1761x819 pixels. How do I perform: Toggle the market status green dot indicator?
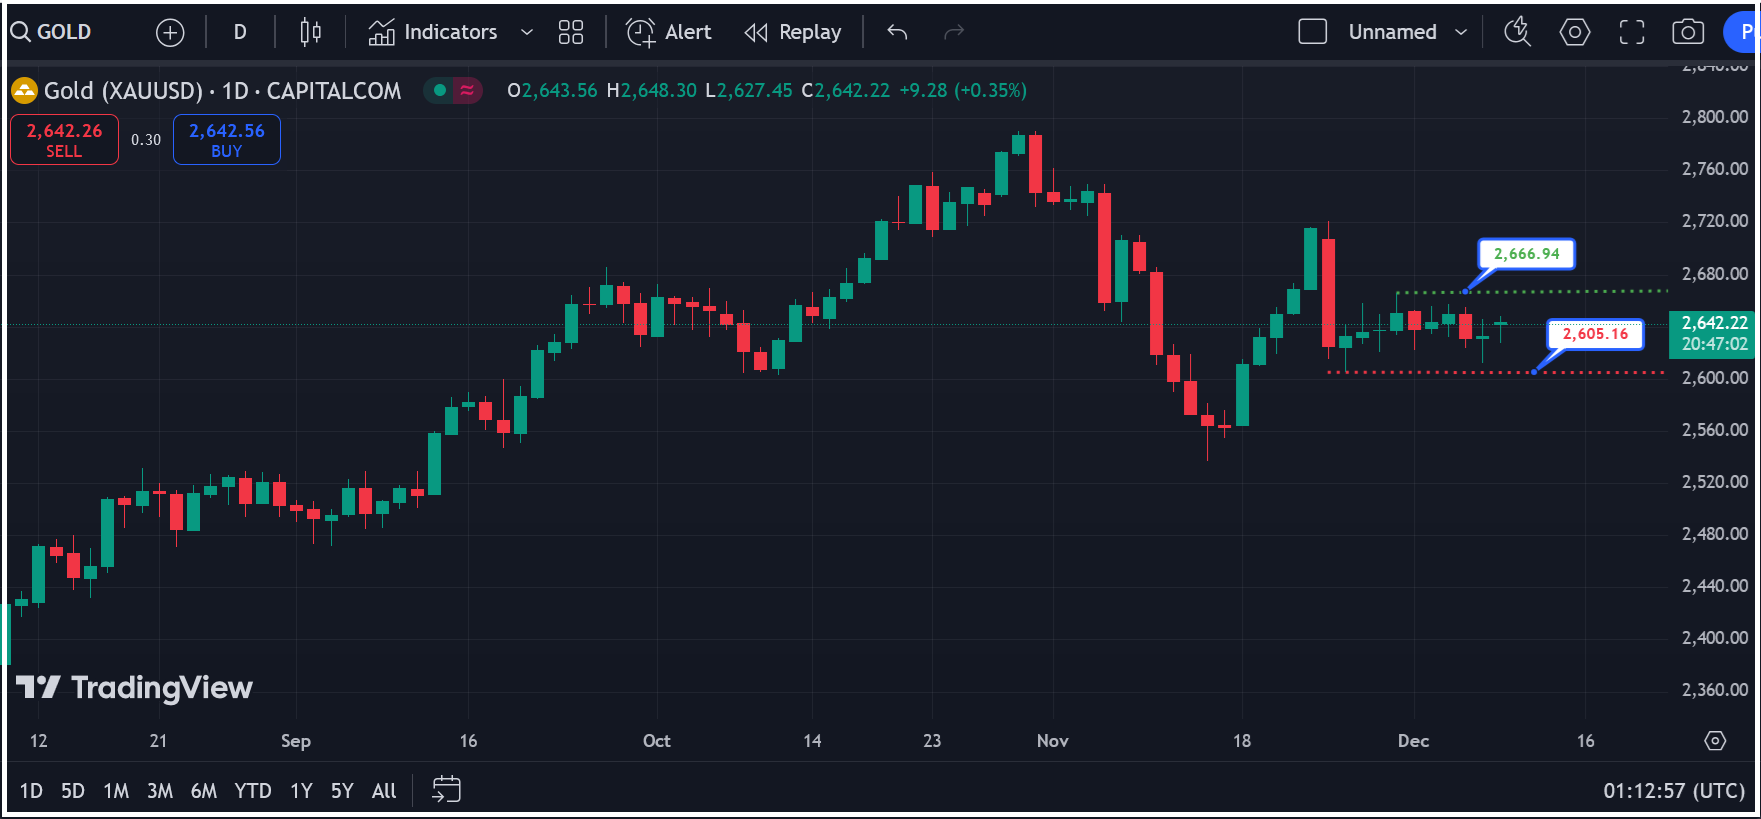(x=440, y=91)
